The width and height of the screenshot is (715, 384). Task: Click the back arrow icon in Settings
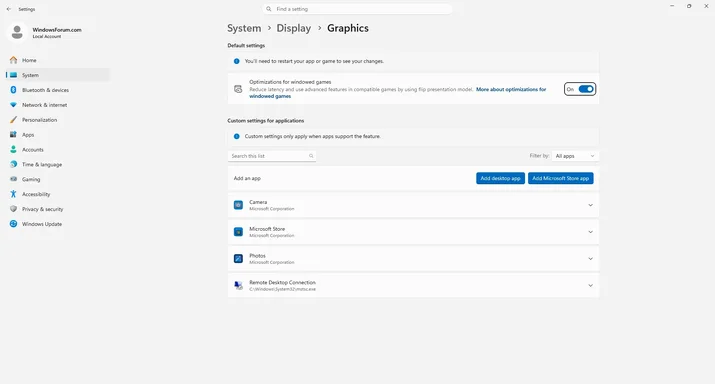pos(9,9)
